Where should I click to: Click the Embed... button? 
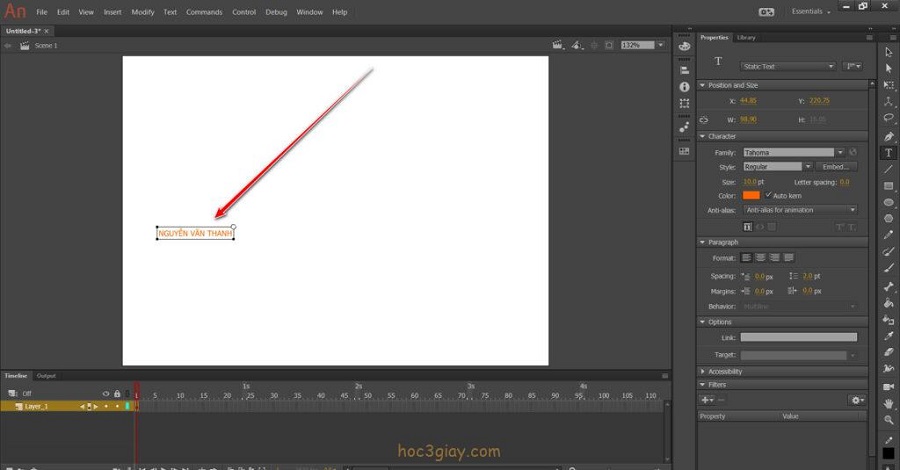click(x=838, y=167)
